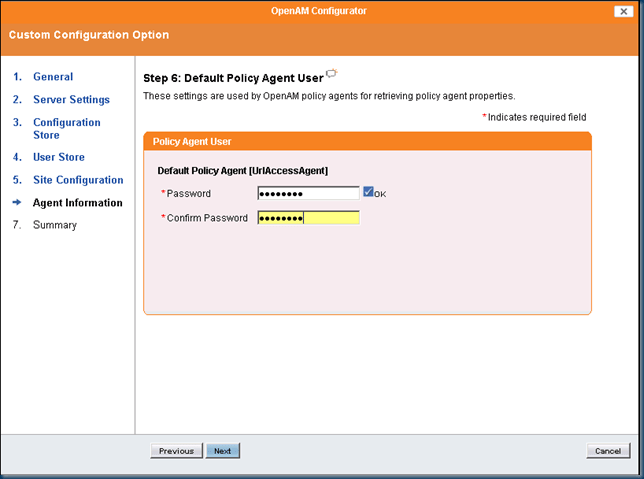
Task: Select the Agent Information step label
Action: pos(77,203)
